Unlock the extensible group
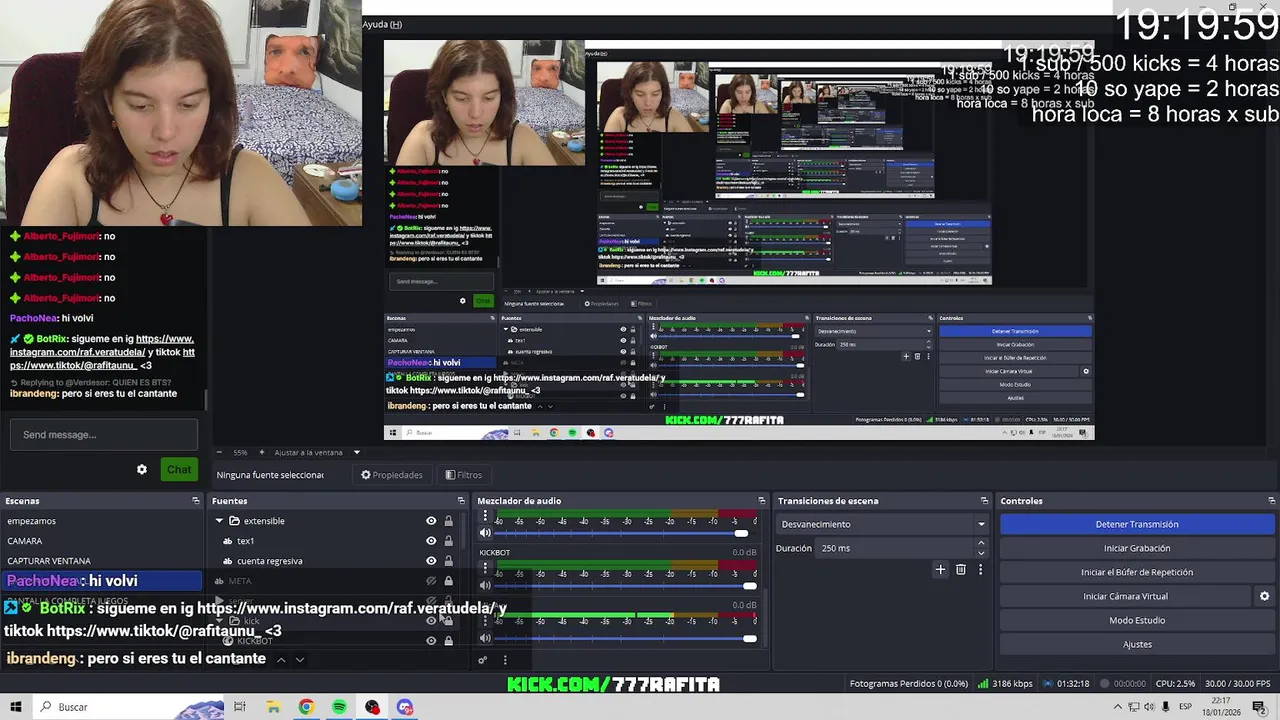Viewport: 1280px width, 720px height. 448,521
